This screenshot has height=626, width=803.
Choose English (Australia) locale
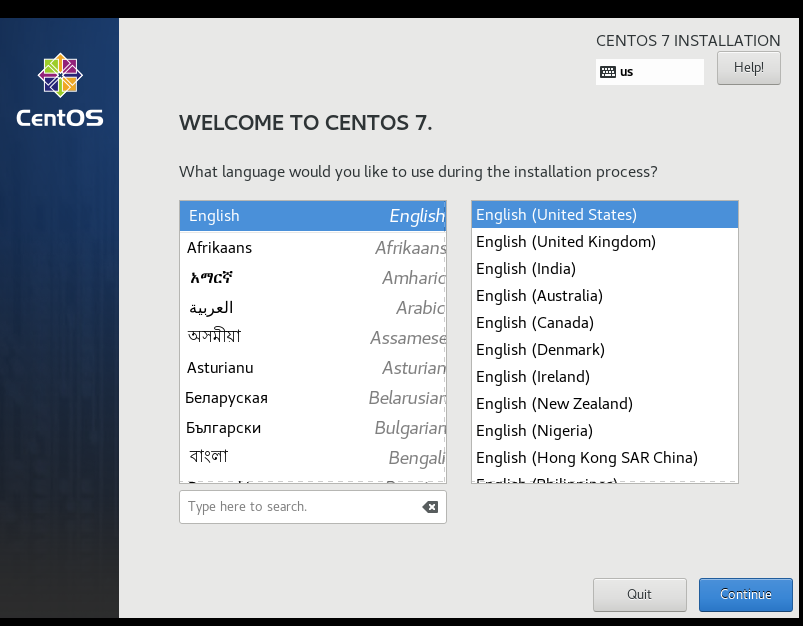605,296
